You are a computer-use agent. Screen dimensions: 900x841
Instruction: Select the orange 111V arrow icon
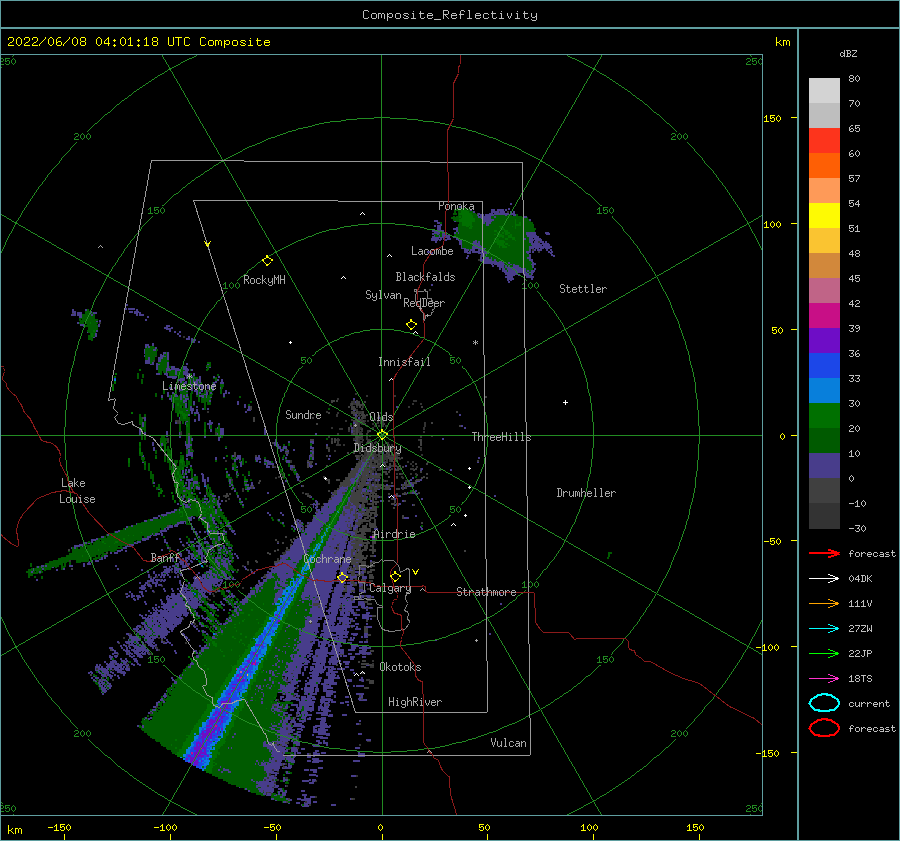coord(824,603)
